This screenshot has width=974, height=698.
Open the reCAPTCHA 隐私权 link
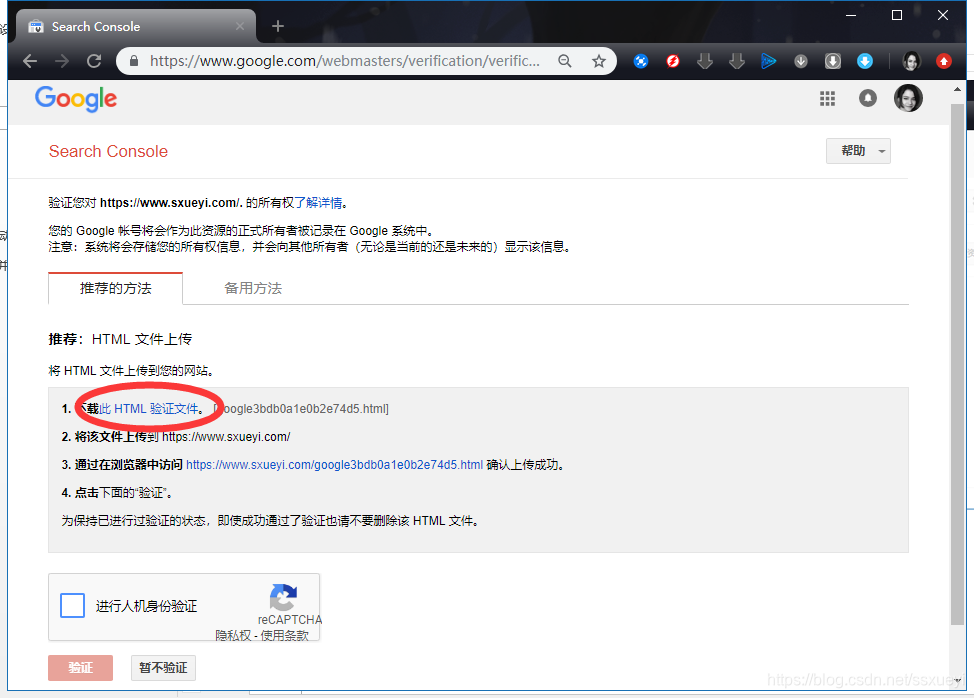coord(233,635)
